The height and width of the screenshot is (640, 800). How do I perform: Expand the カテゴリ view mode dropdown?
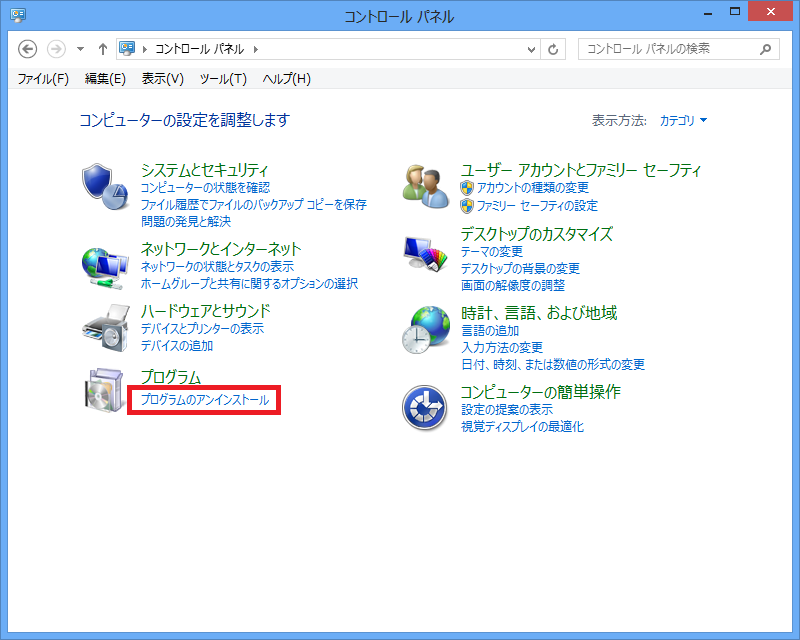(x=684, y=121)
